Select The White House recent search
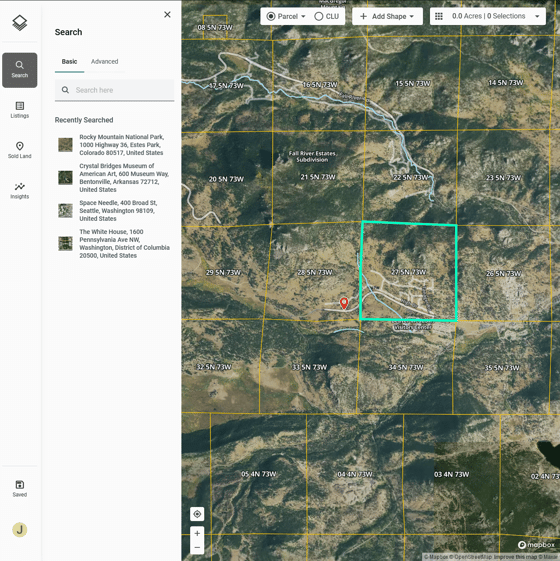 (115, 244)
